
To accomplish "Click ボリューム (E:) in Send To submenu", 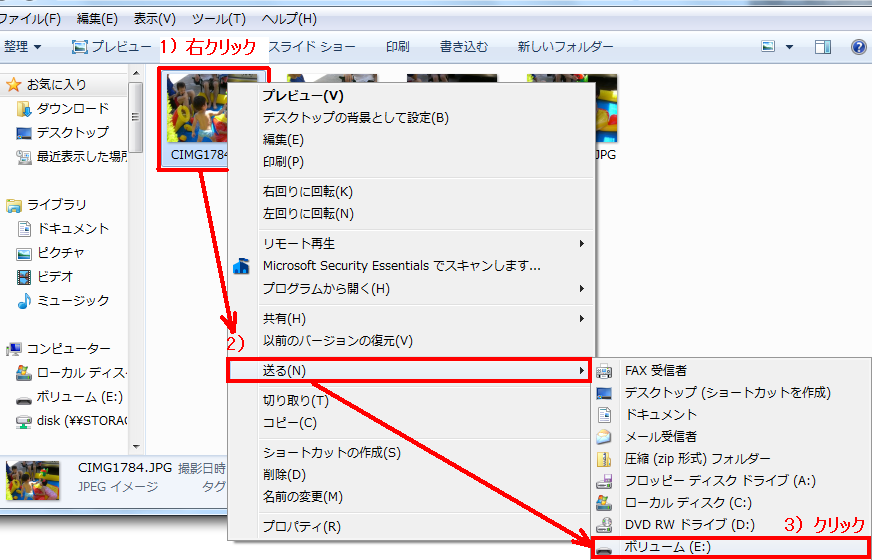I will pos(669,547).
